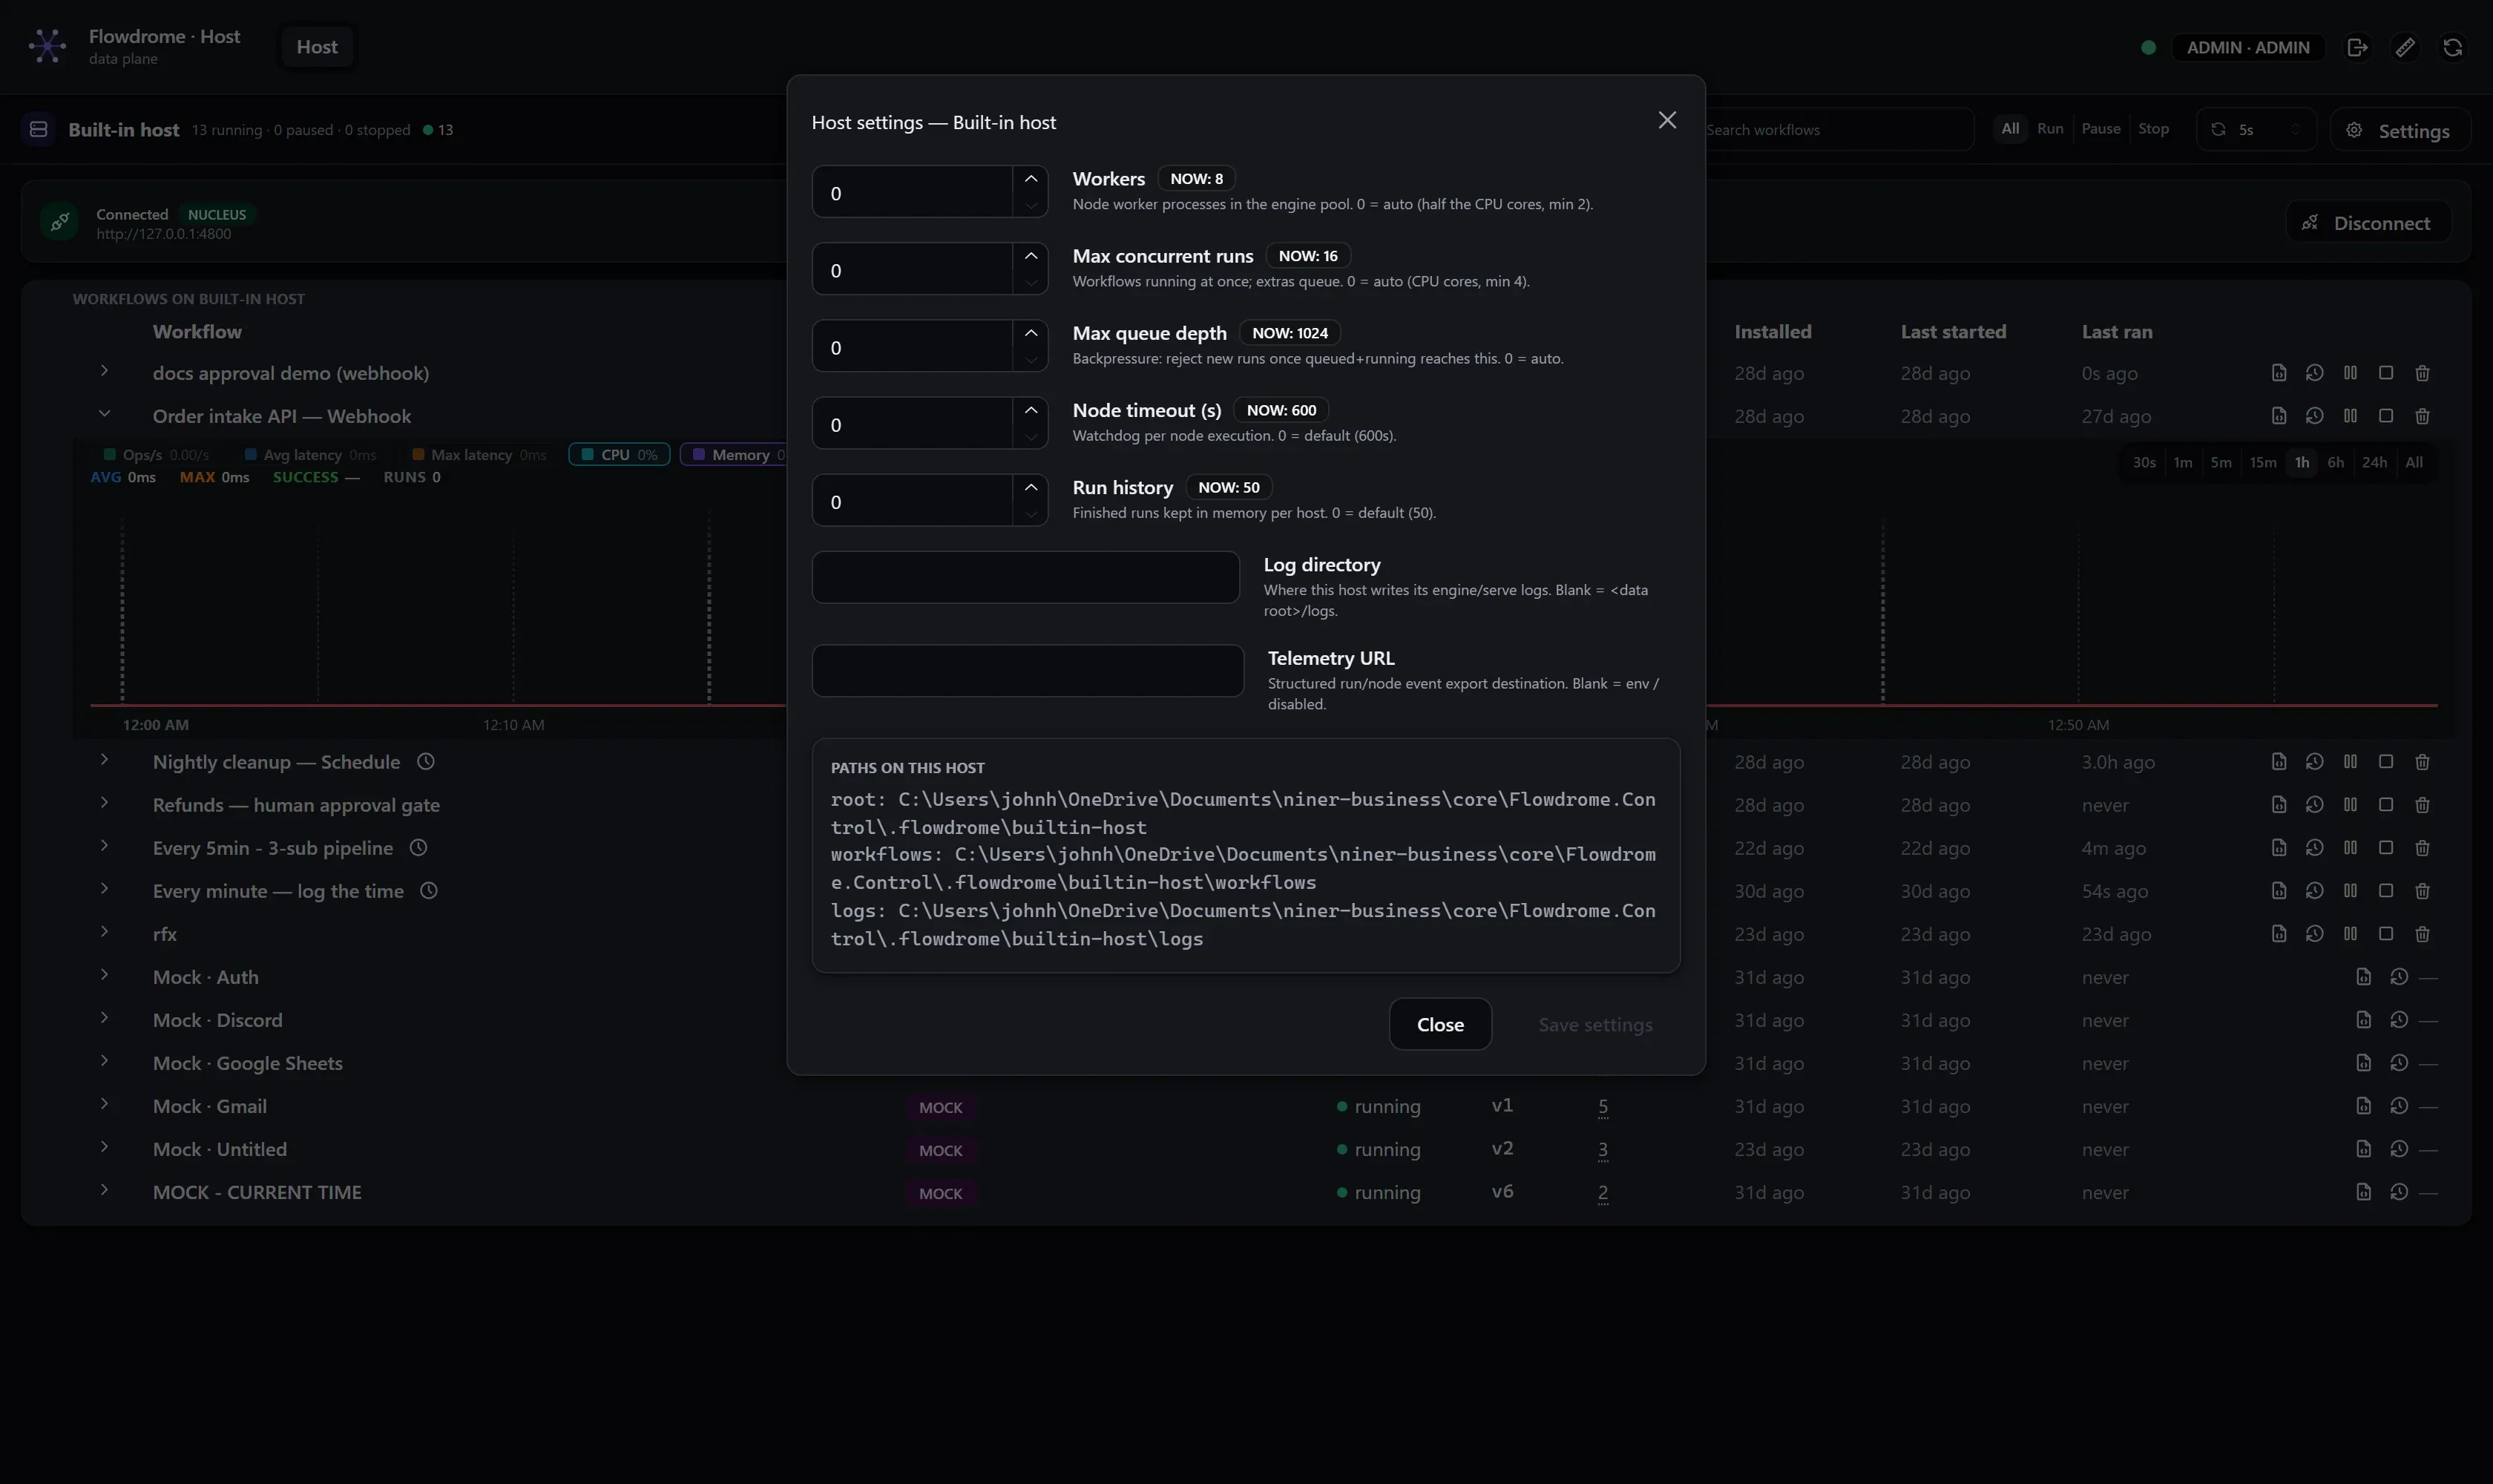Click into the Telemetry URL input field
The image size is (2493, 1484).
pyautogui.click(x=1028, y=670)
